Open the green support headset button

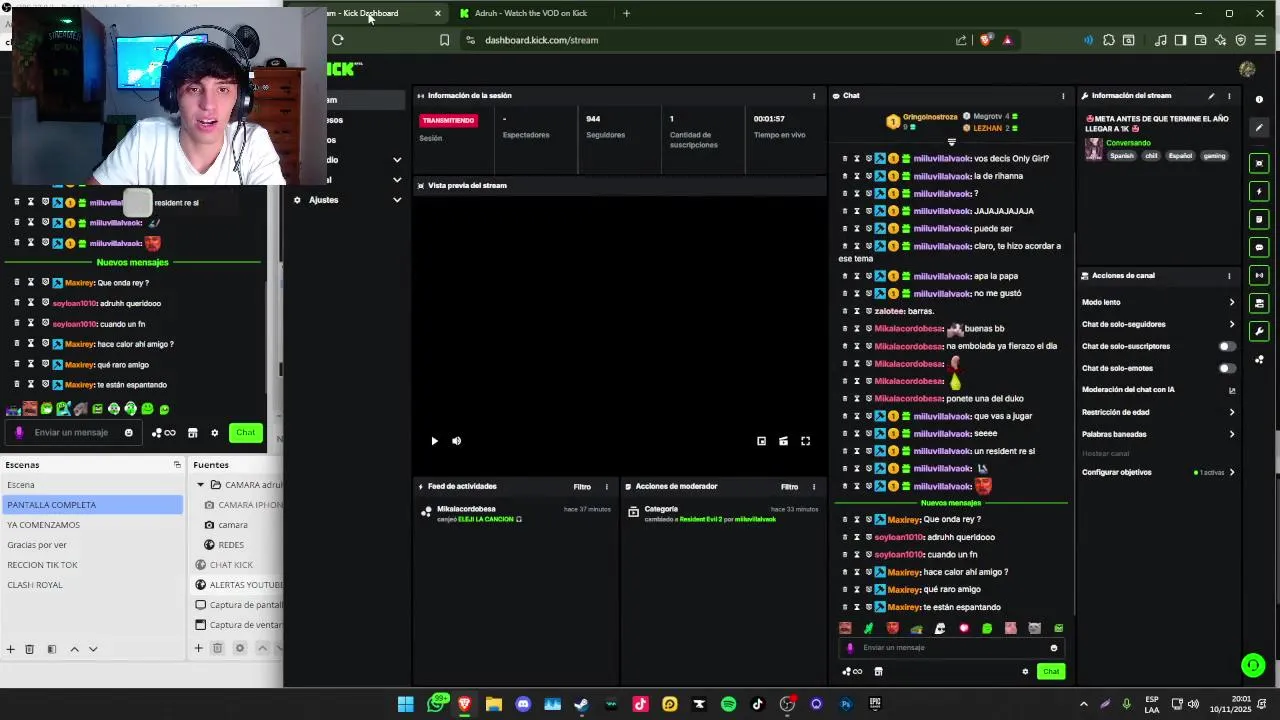[x=1253, y=665]
